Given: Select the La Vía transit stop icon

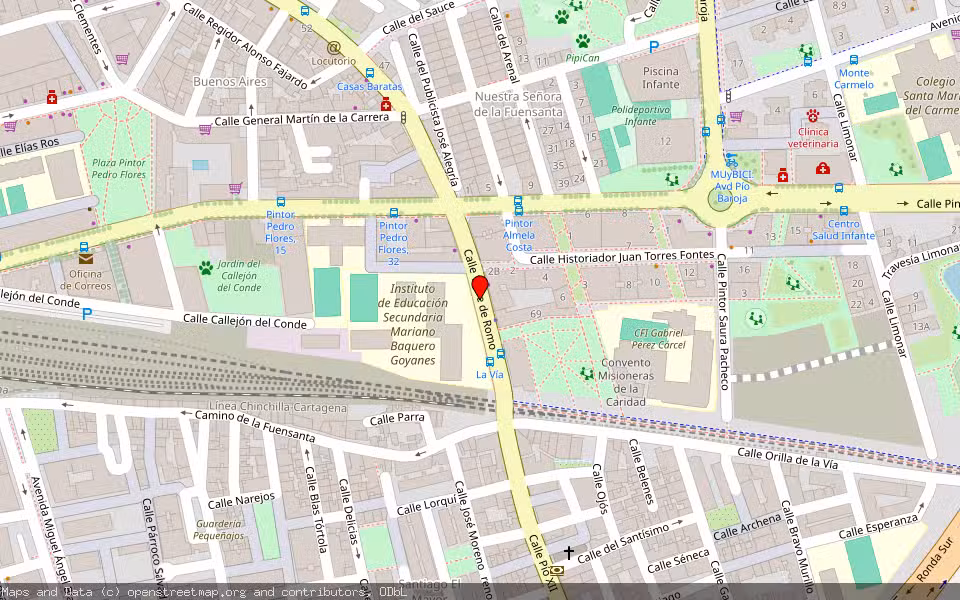Looking at the screenshot, I should [491, 362].
